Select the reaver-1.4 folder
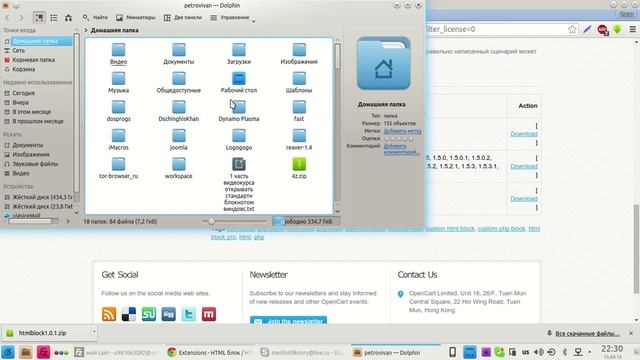 (299, 140)
